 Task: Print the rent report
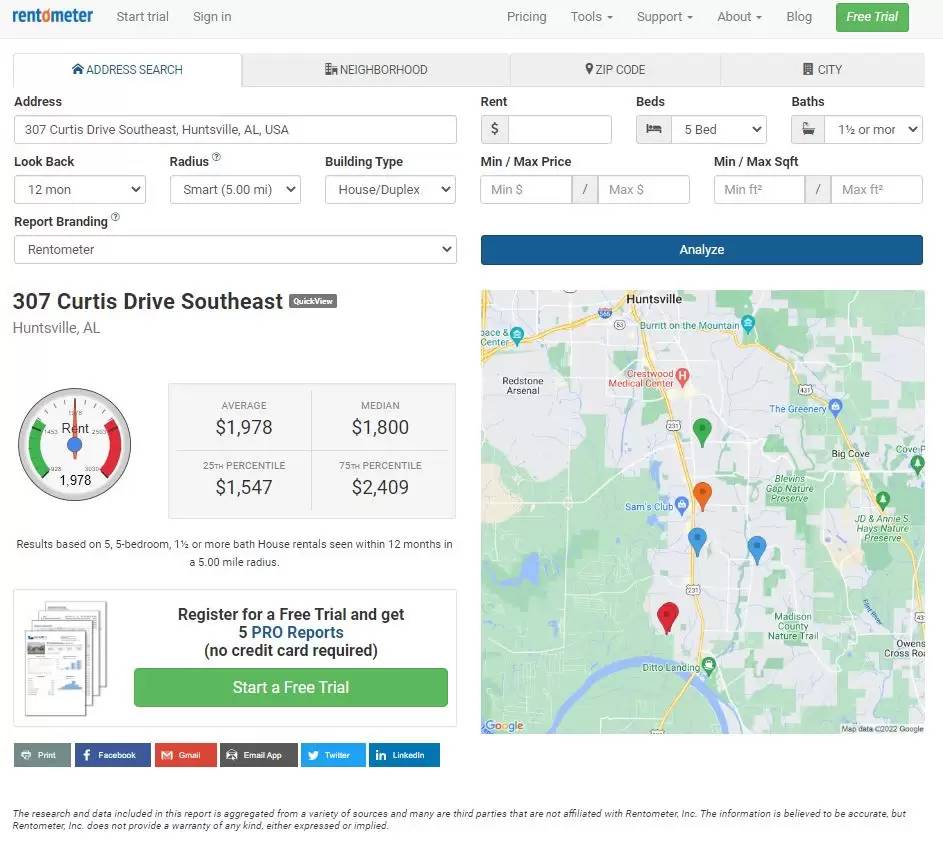42,755
